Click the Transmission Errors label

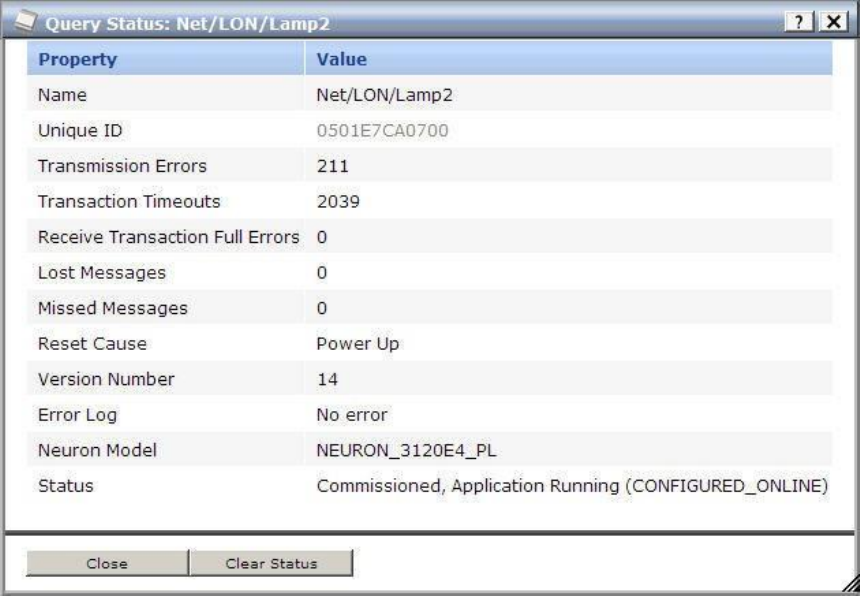pos(122,166)
